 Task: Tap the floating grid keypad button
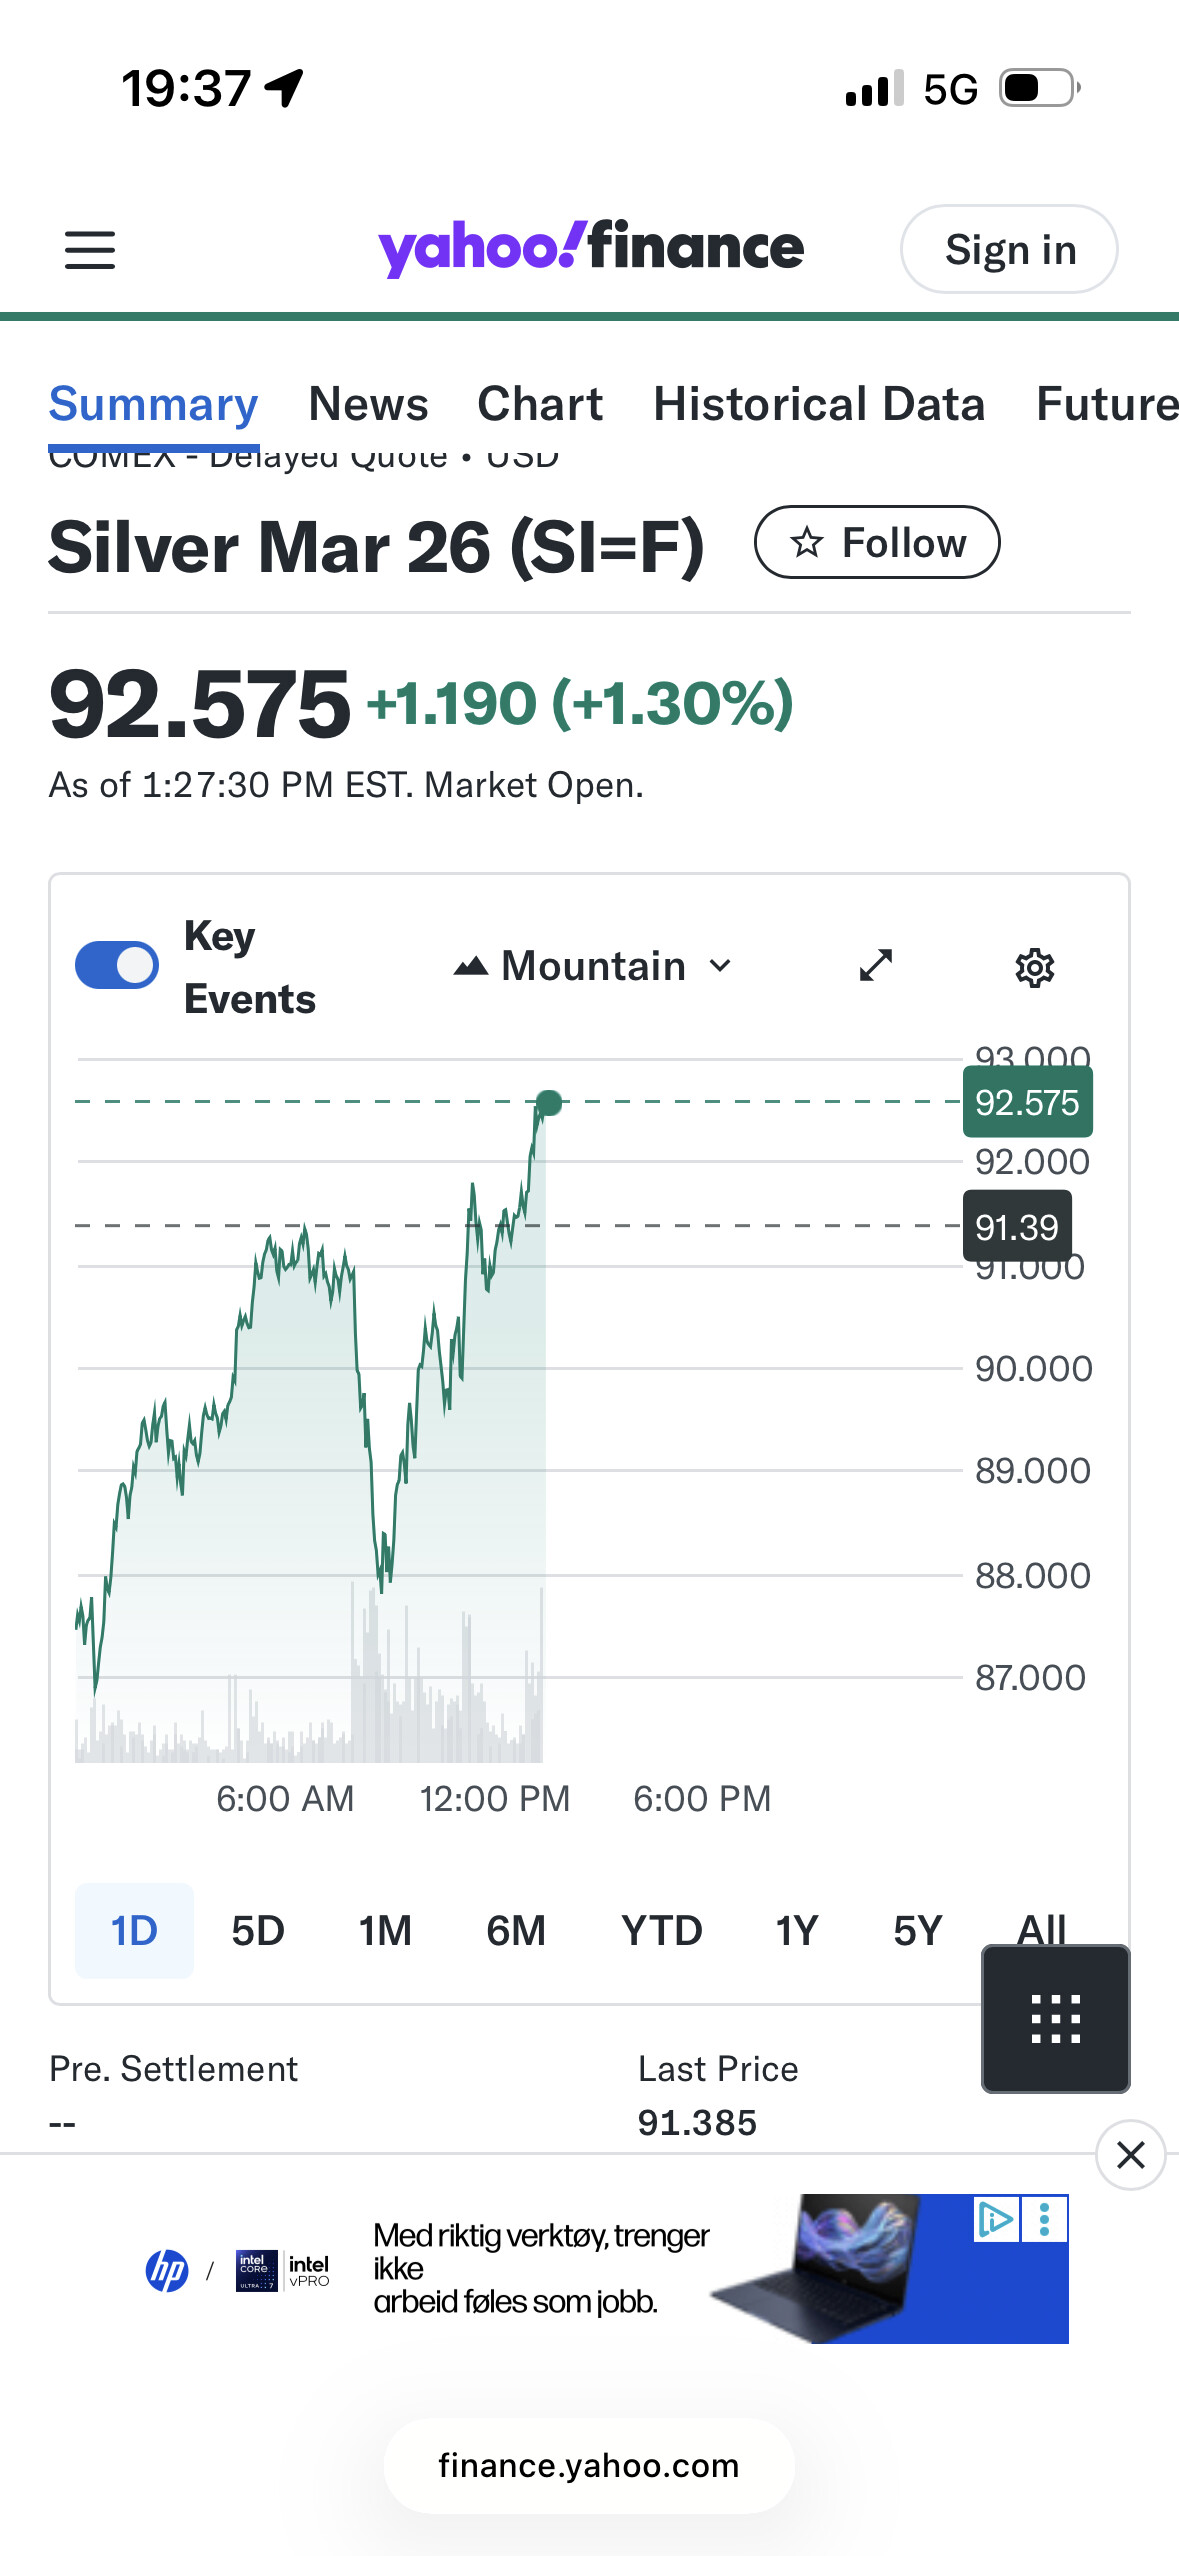[x=1055, y=2018]
